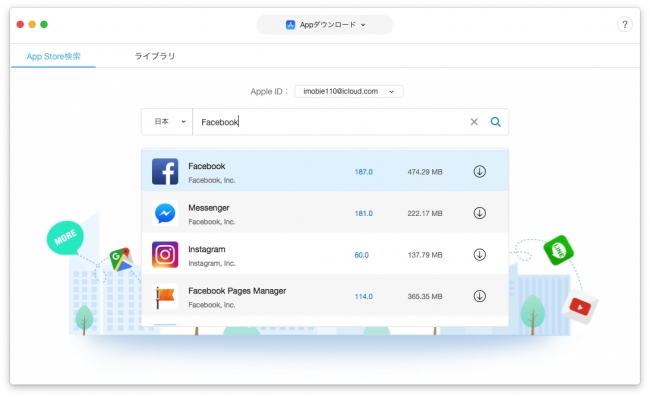Download the Messenger app
Viewport: 650px width, 397px height.
pyautogui.click(x=479, y=213)
